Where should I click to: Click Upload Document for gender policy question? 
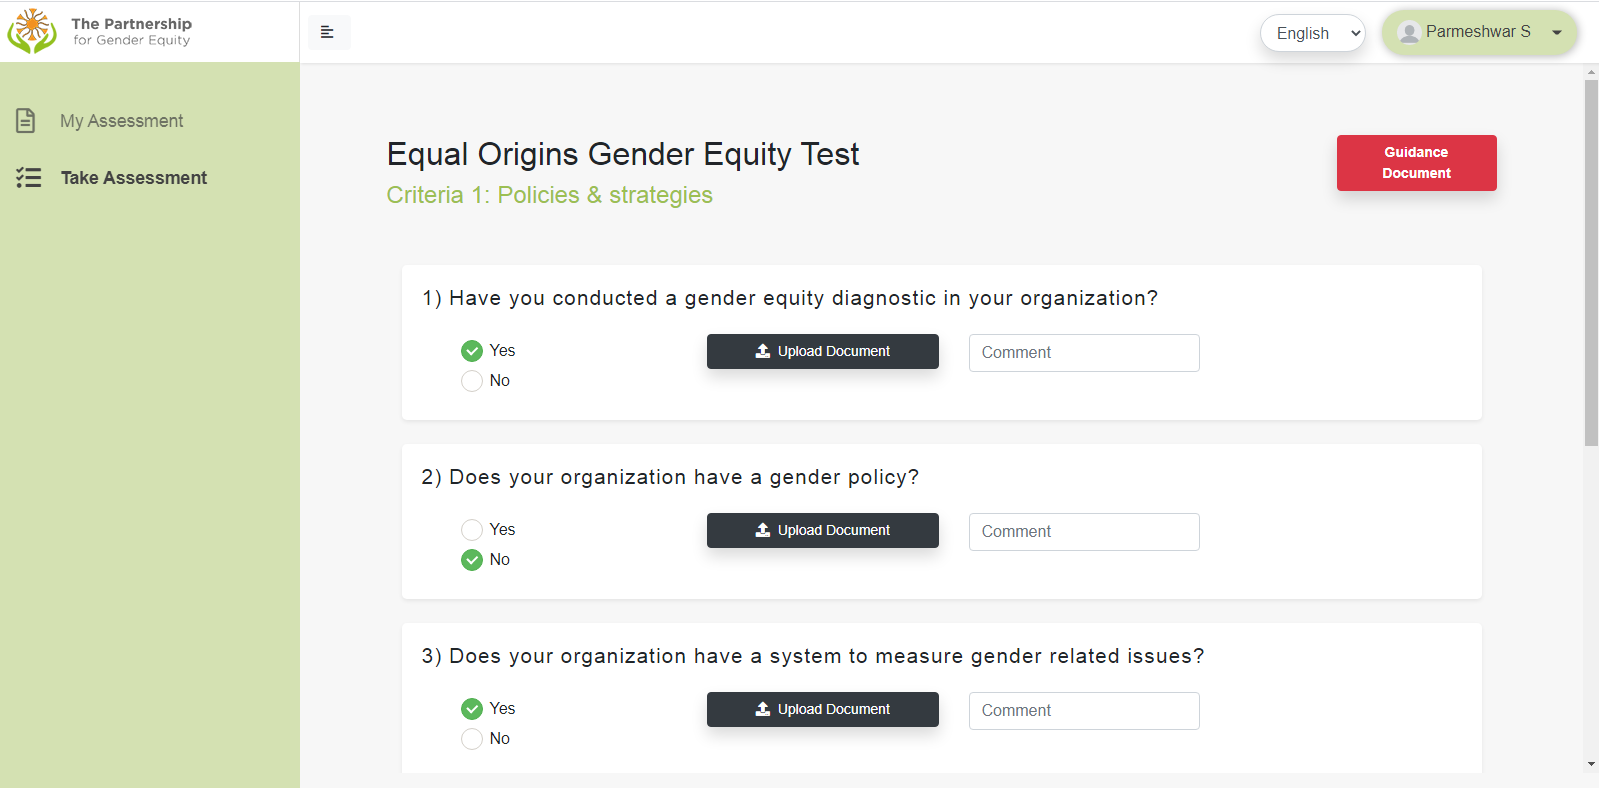822,530
